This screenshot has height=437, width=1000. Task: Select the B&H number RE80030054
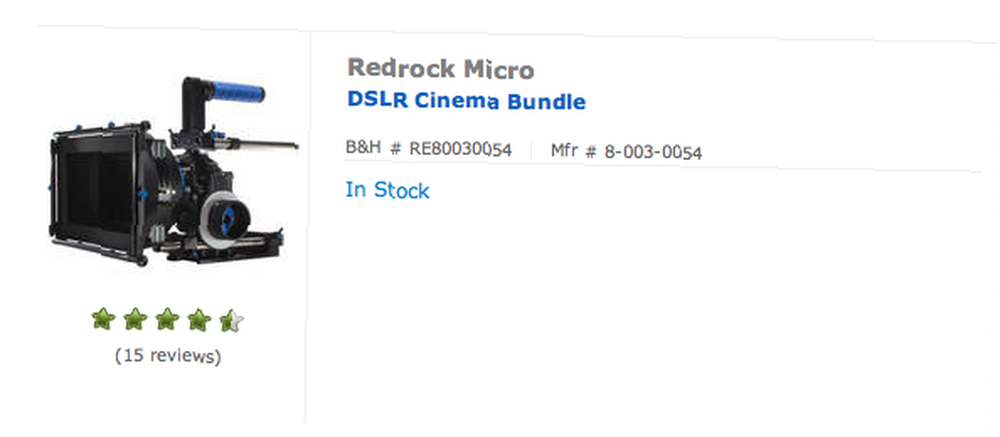click(460, 149)
